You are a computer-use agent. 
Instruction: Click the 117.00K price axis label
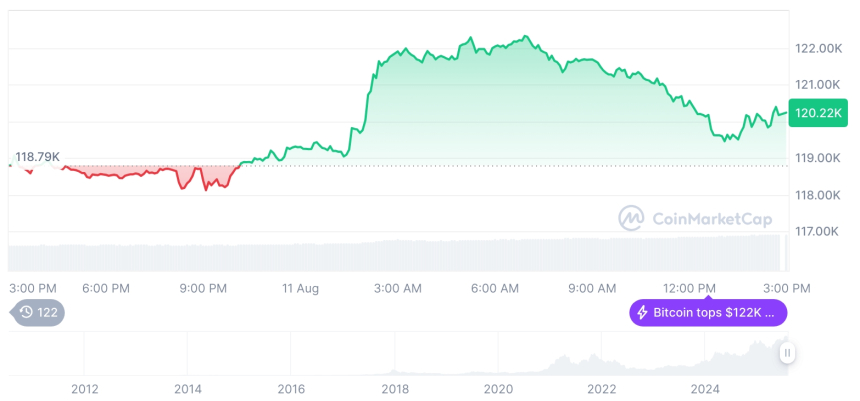[818, 231]
